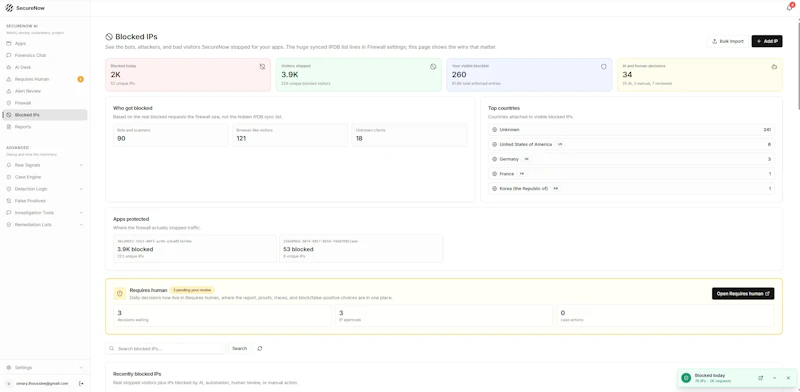Click the SecureNow logo icon

click(9, 8)
